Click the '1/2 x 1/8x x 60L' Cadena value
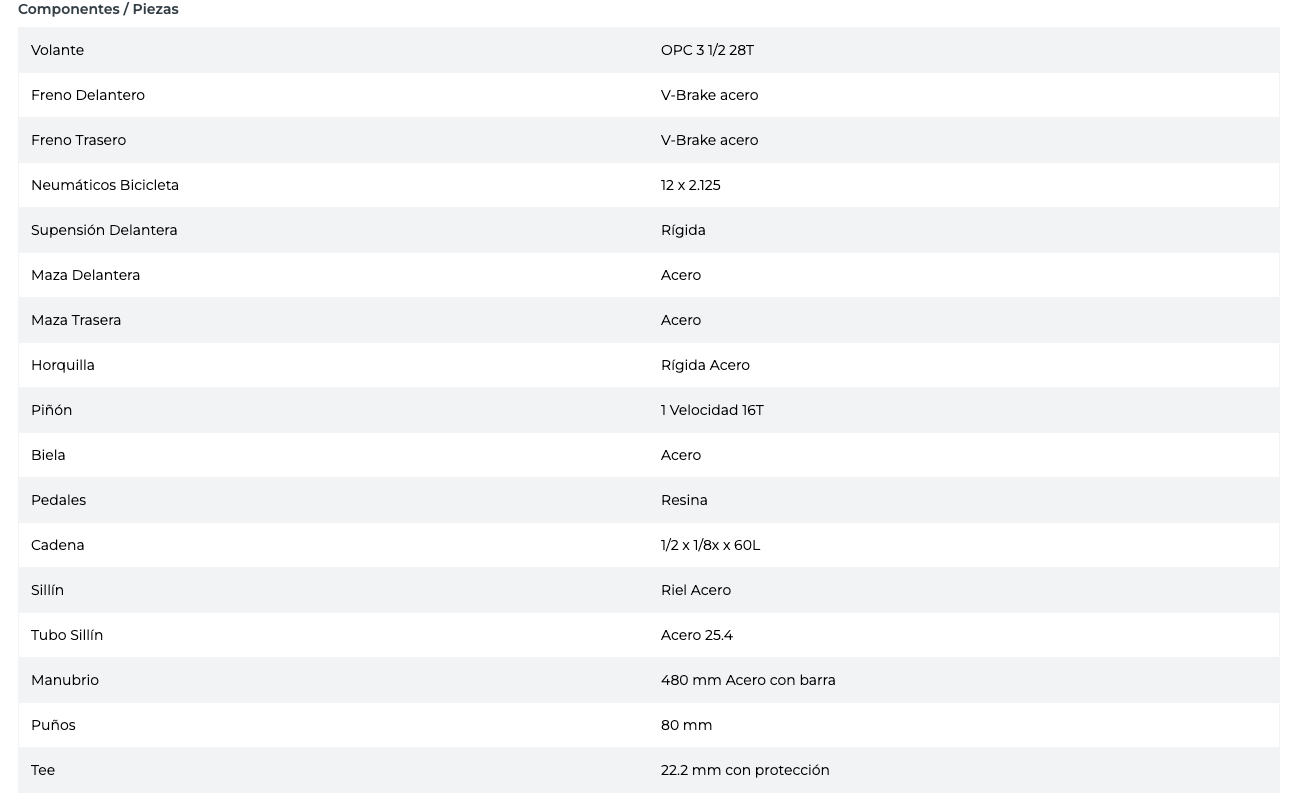Screen dimensions: 1302x793 710,545
